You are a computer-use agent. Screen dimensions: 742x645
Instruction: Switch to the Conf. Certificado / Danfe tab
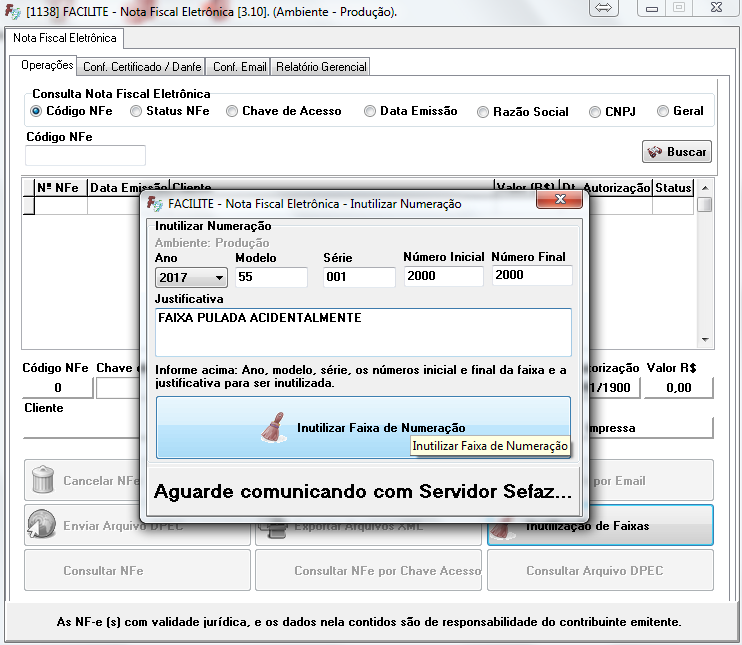[x=142, y=67]
